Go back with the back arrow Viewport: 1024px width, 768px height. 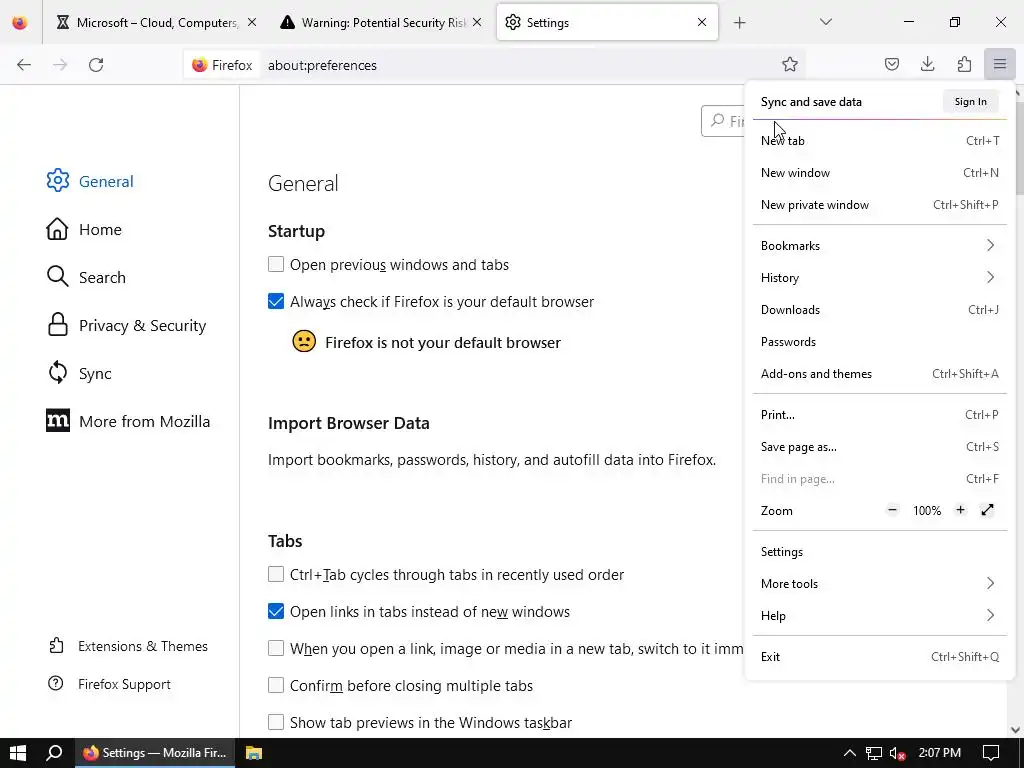pyautogui.click(x=24, y=65)
